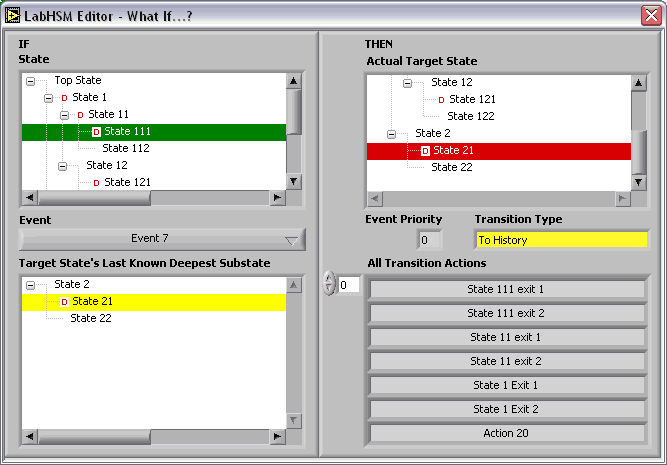
Task: Click the Action 20 transition action
Action: point(506,434)
